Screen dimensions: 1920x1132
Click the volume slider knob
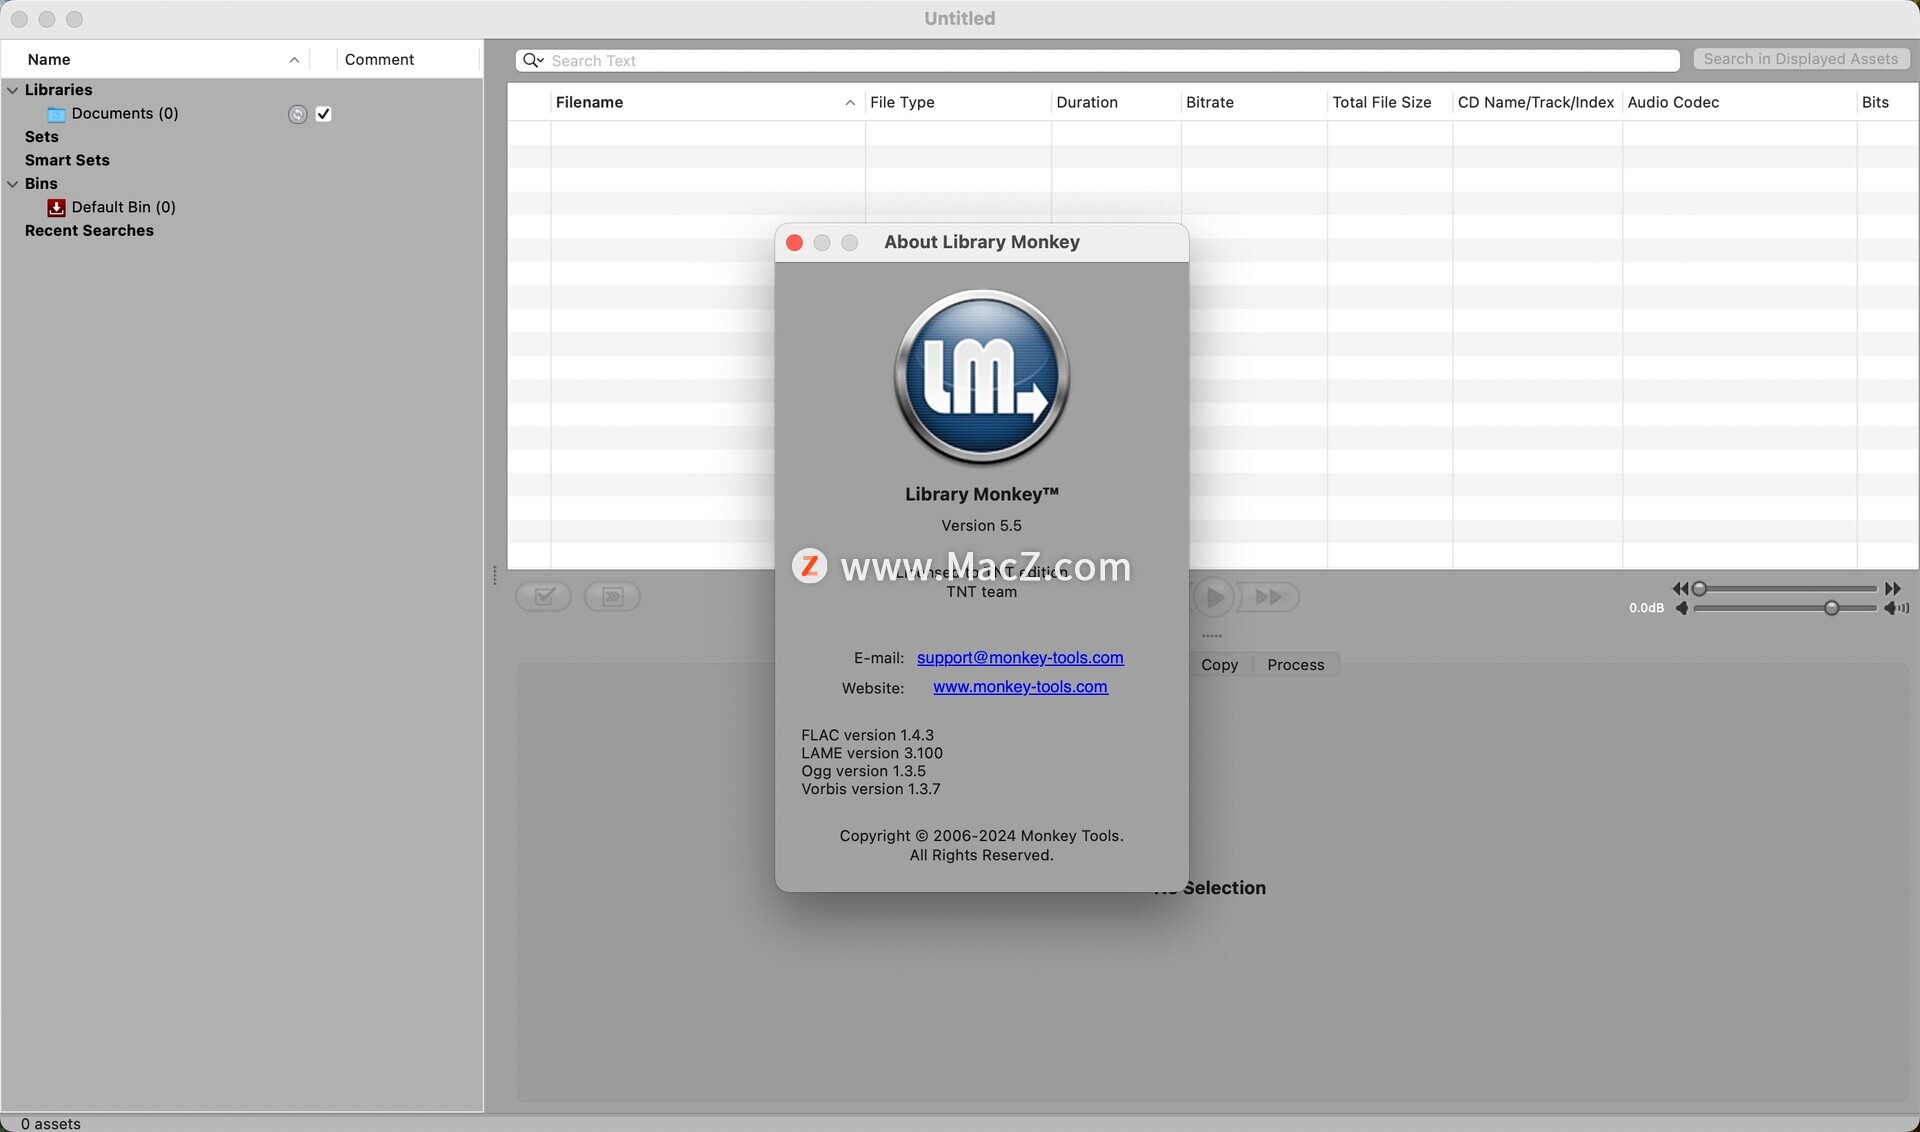pos(1831,608)
